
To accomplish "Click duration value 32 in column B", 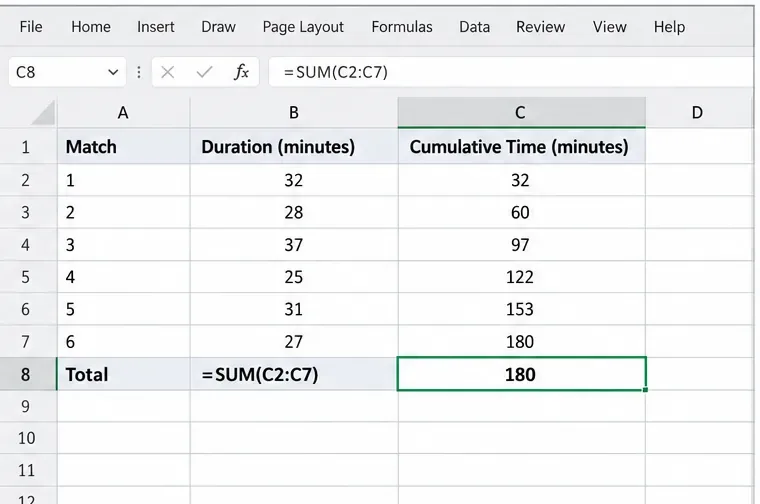I will pyautogui.click(x=294, y=180).
